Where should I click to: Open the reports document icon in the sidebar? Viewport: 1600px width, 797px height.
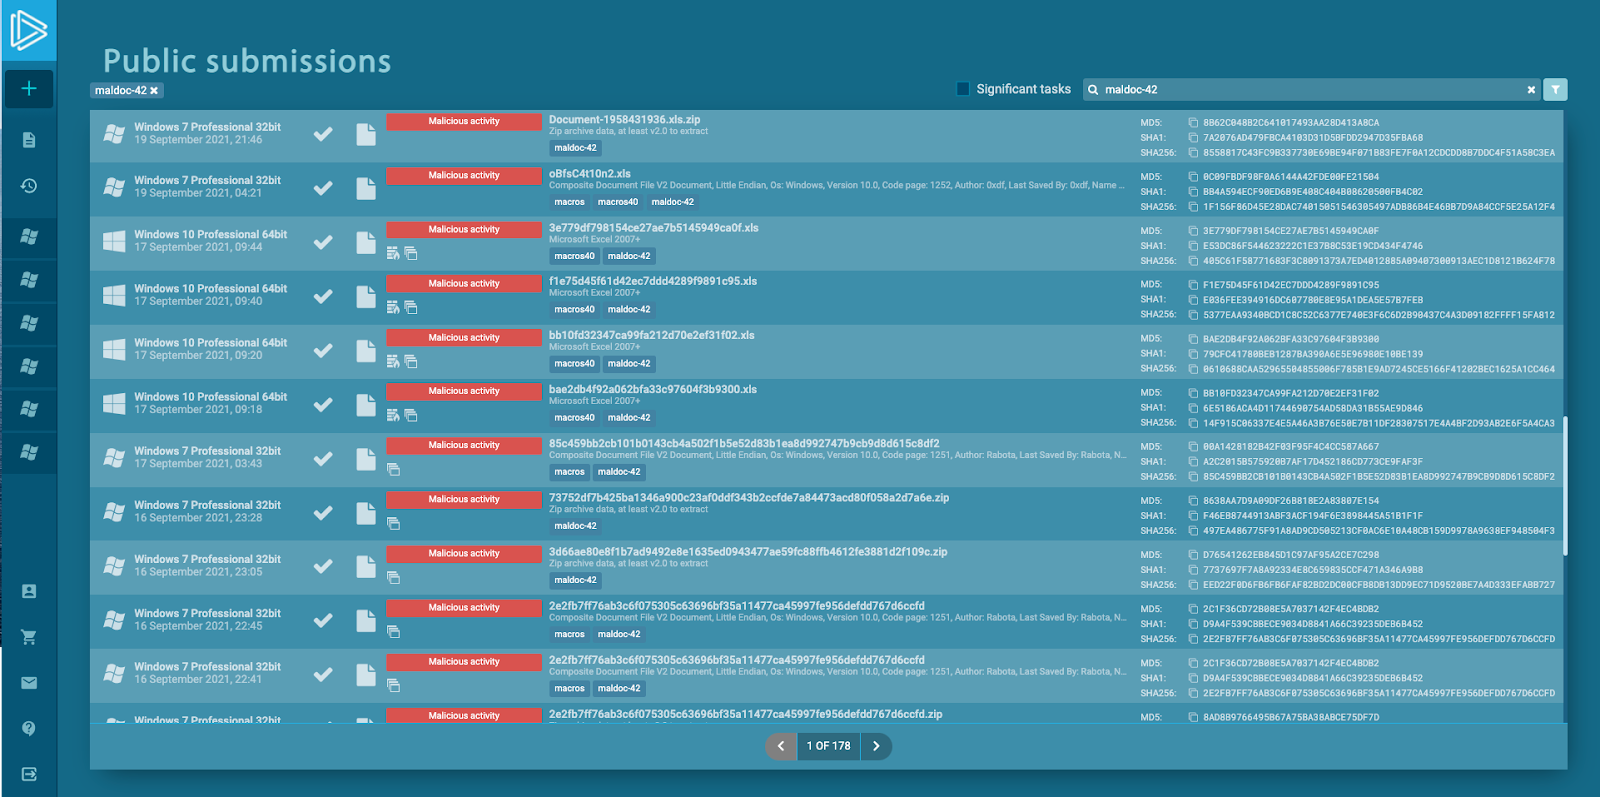(29, 140)
